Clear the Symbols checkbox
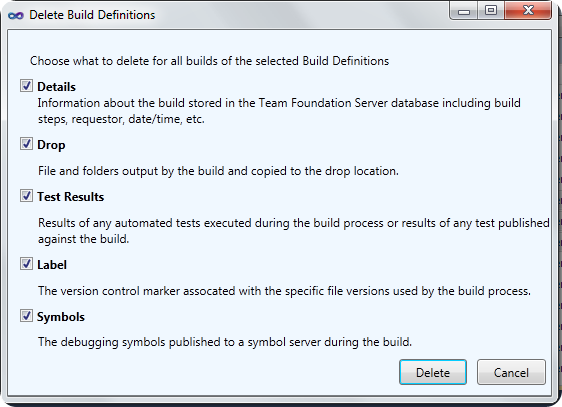The width and height of the screenshot is (562, 407). 26,316
